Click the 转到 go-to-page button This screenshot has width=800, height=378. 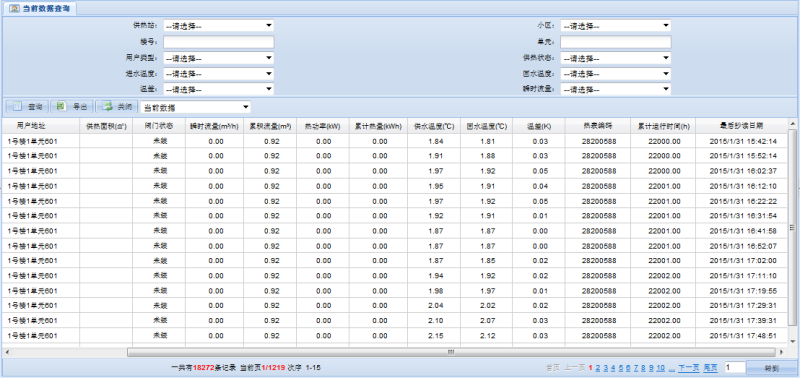point(771,367)
